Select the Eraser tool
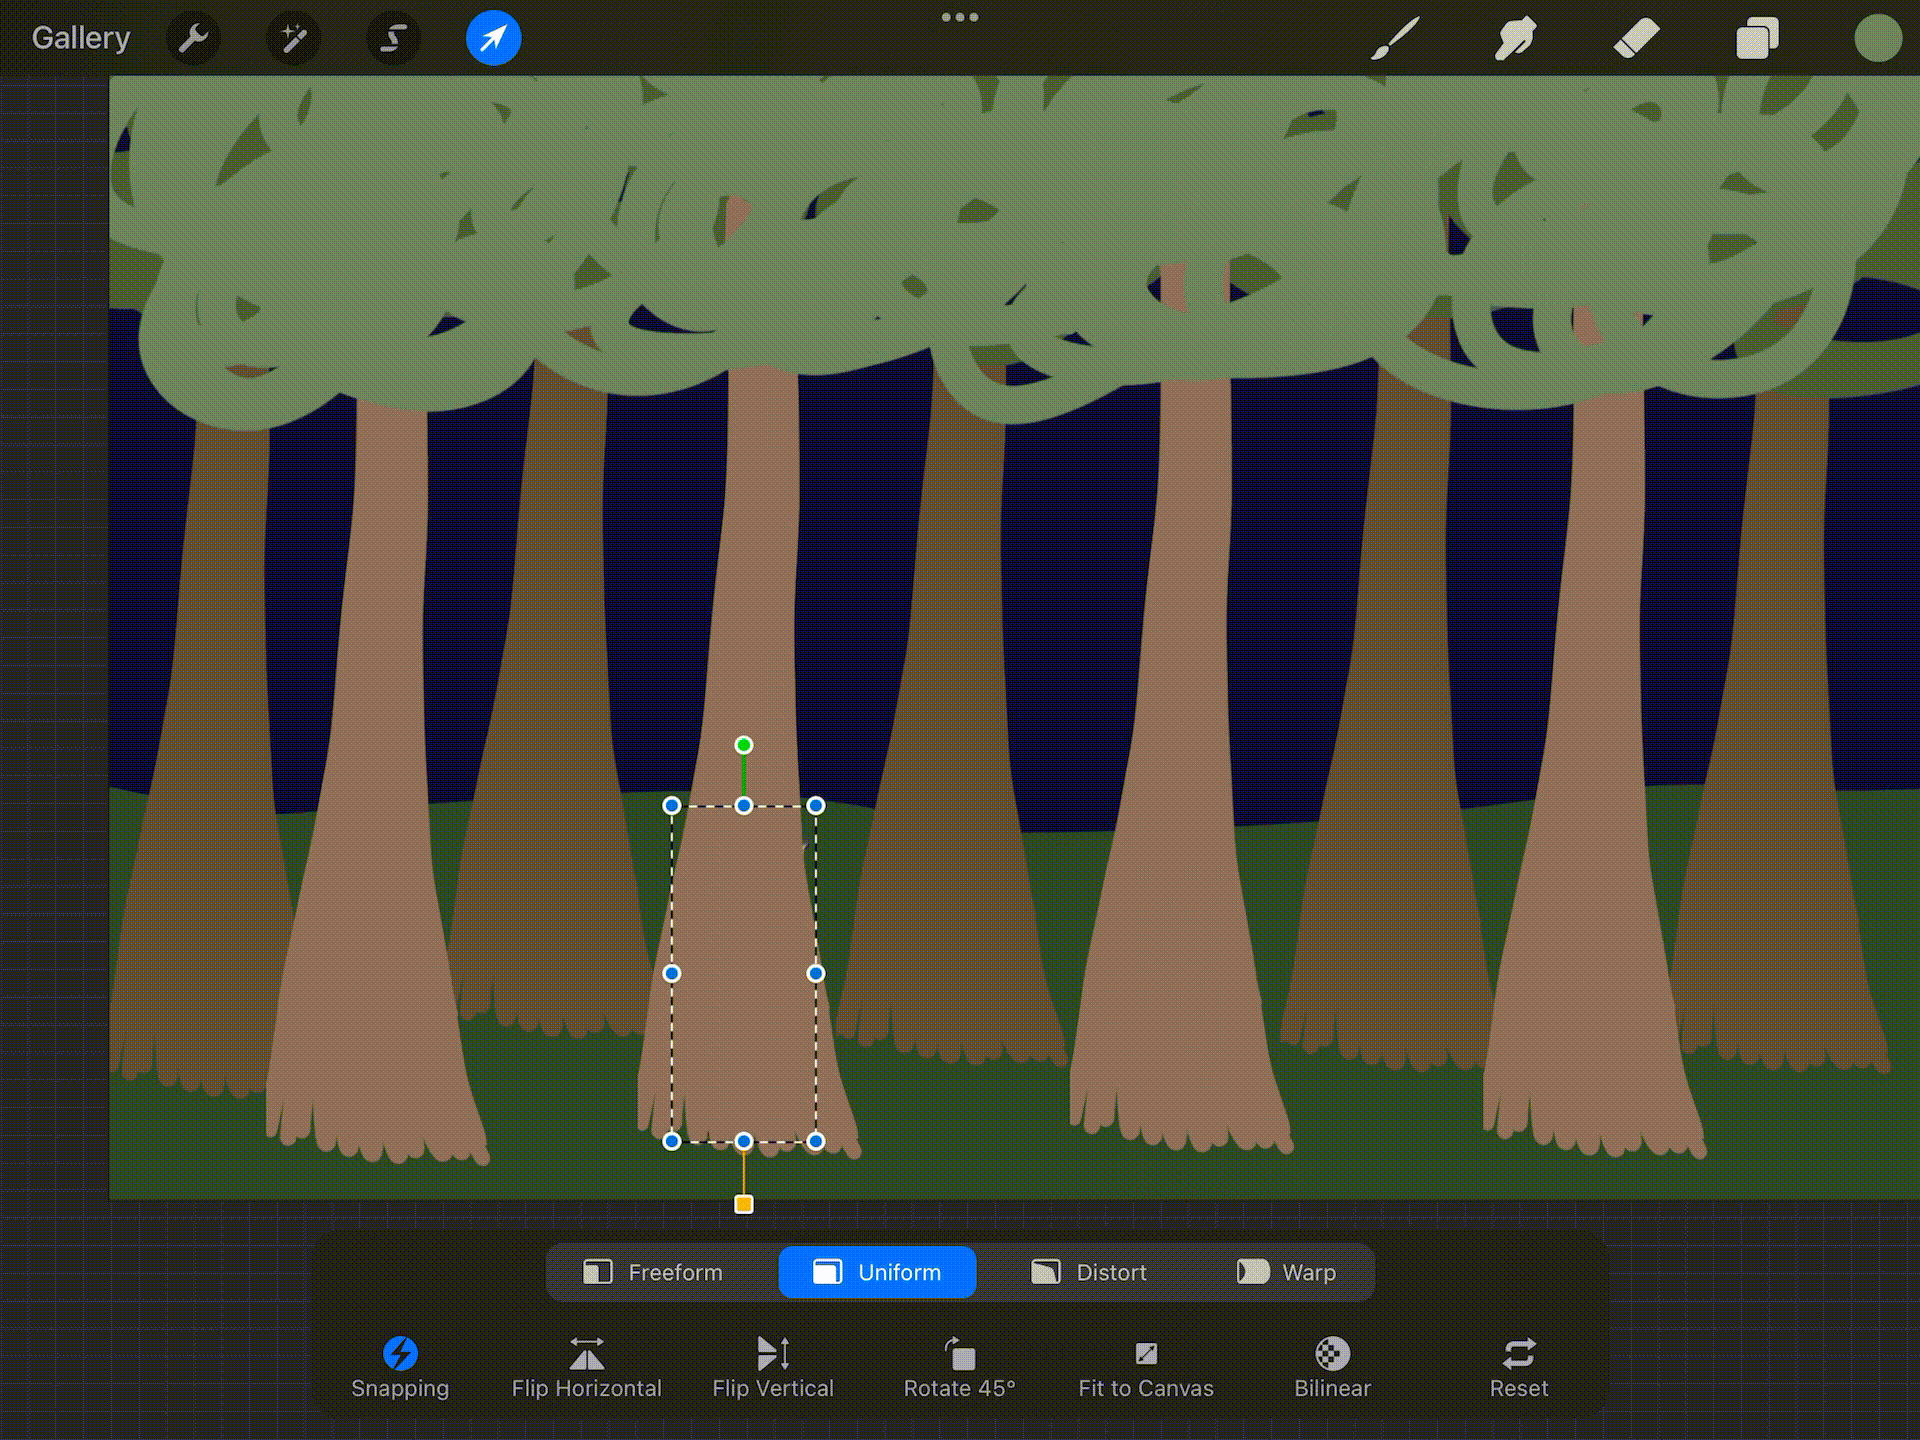1920x1440 pixels. 1636,39
